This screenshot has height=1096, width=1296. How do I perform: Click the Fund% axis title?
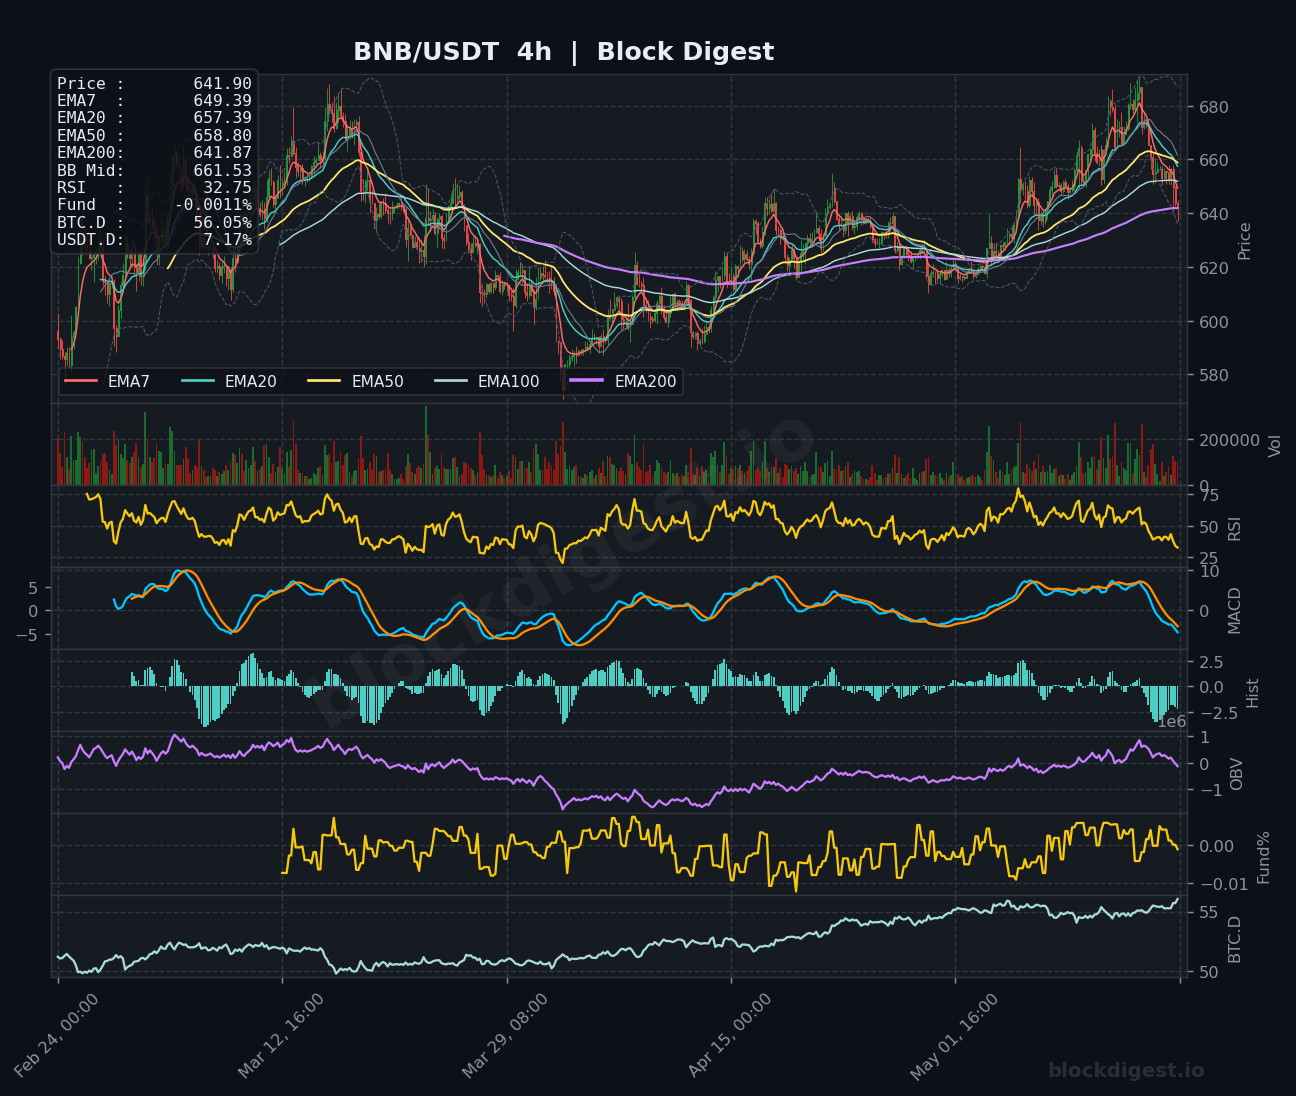click(1263, 857)
